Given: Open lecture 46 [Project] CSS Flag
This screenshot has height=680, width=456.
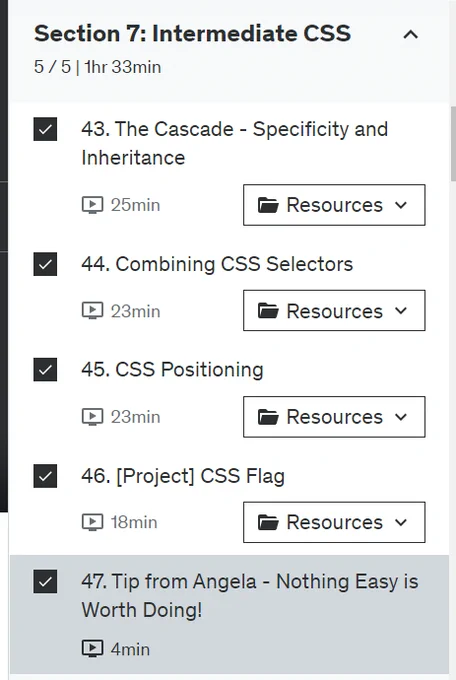Looking at the screenshot, I should 183,476.
